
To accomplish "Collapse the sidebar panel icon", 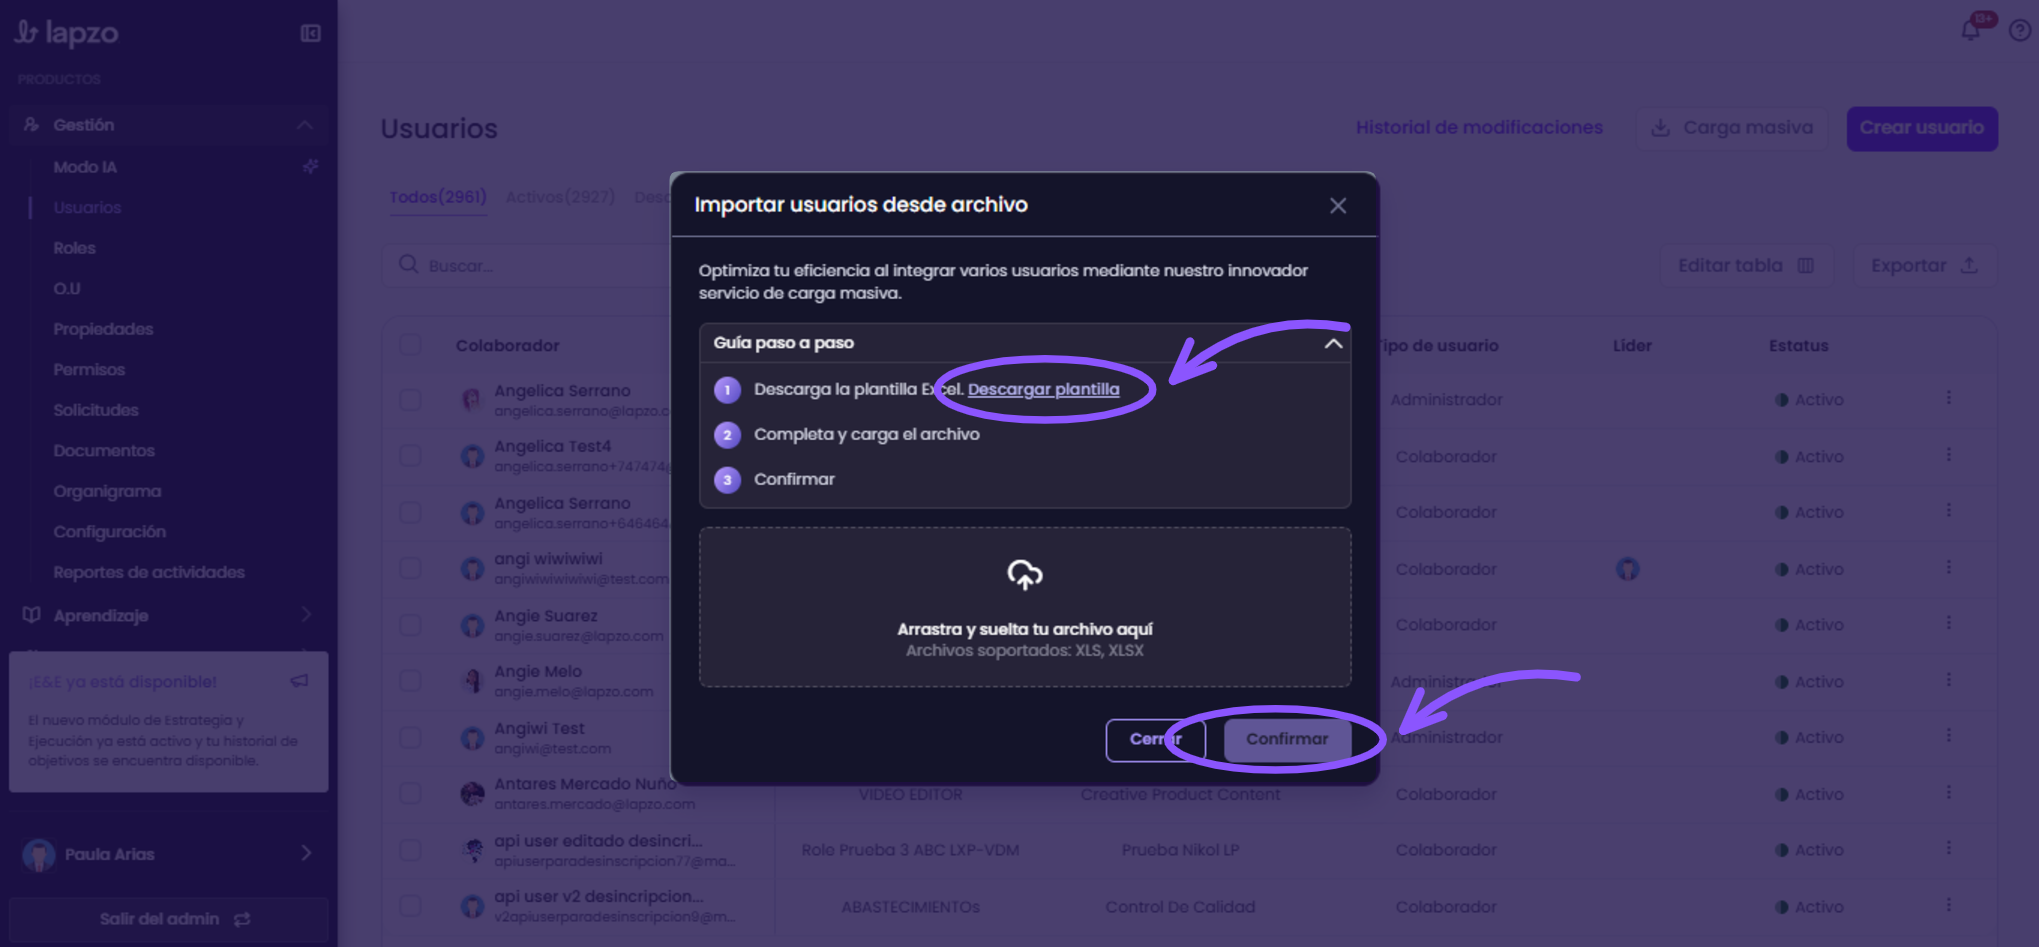I will [311, 34].
